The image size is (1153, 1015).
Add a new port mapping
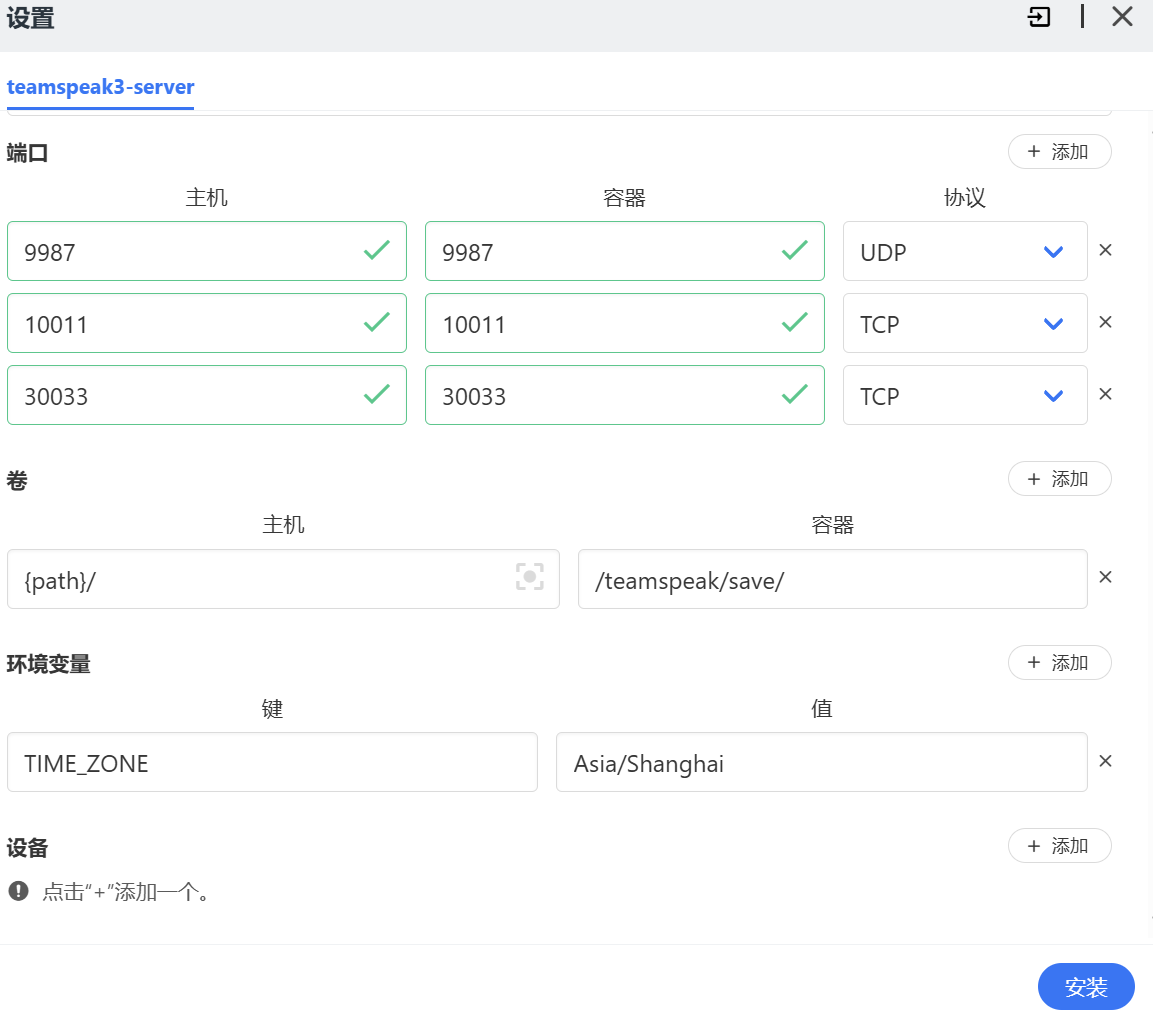1060,152
